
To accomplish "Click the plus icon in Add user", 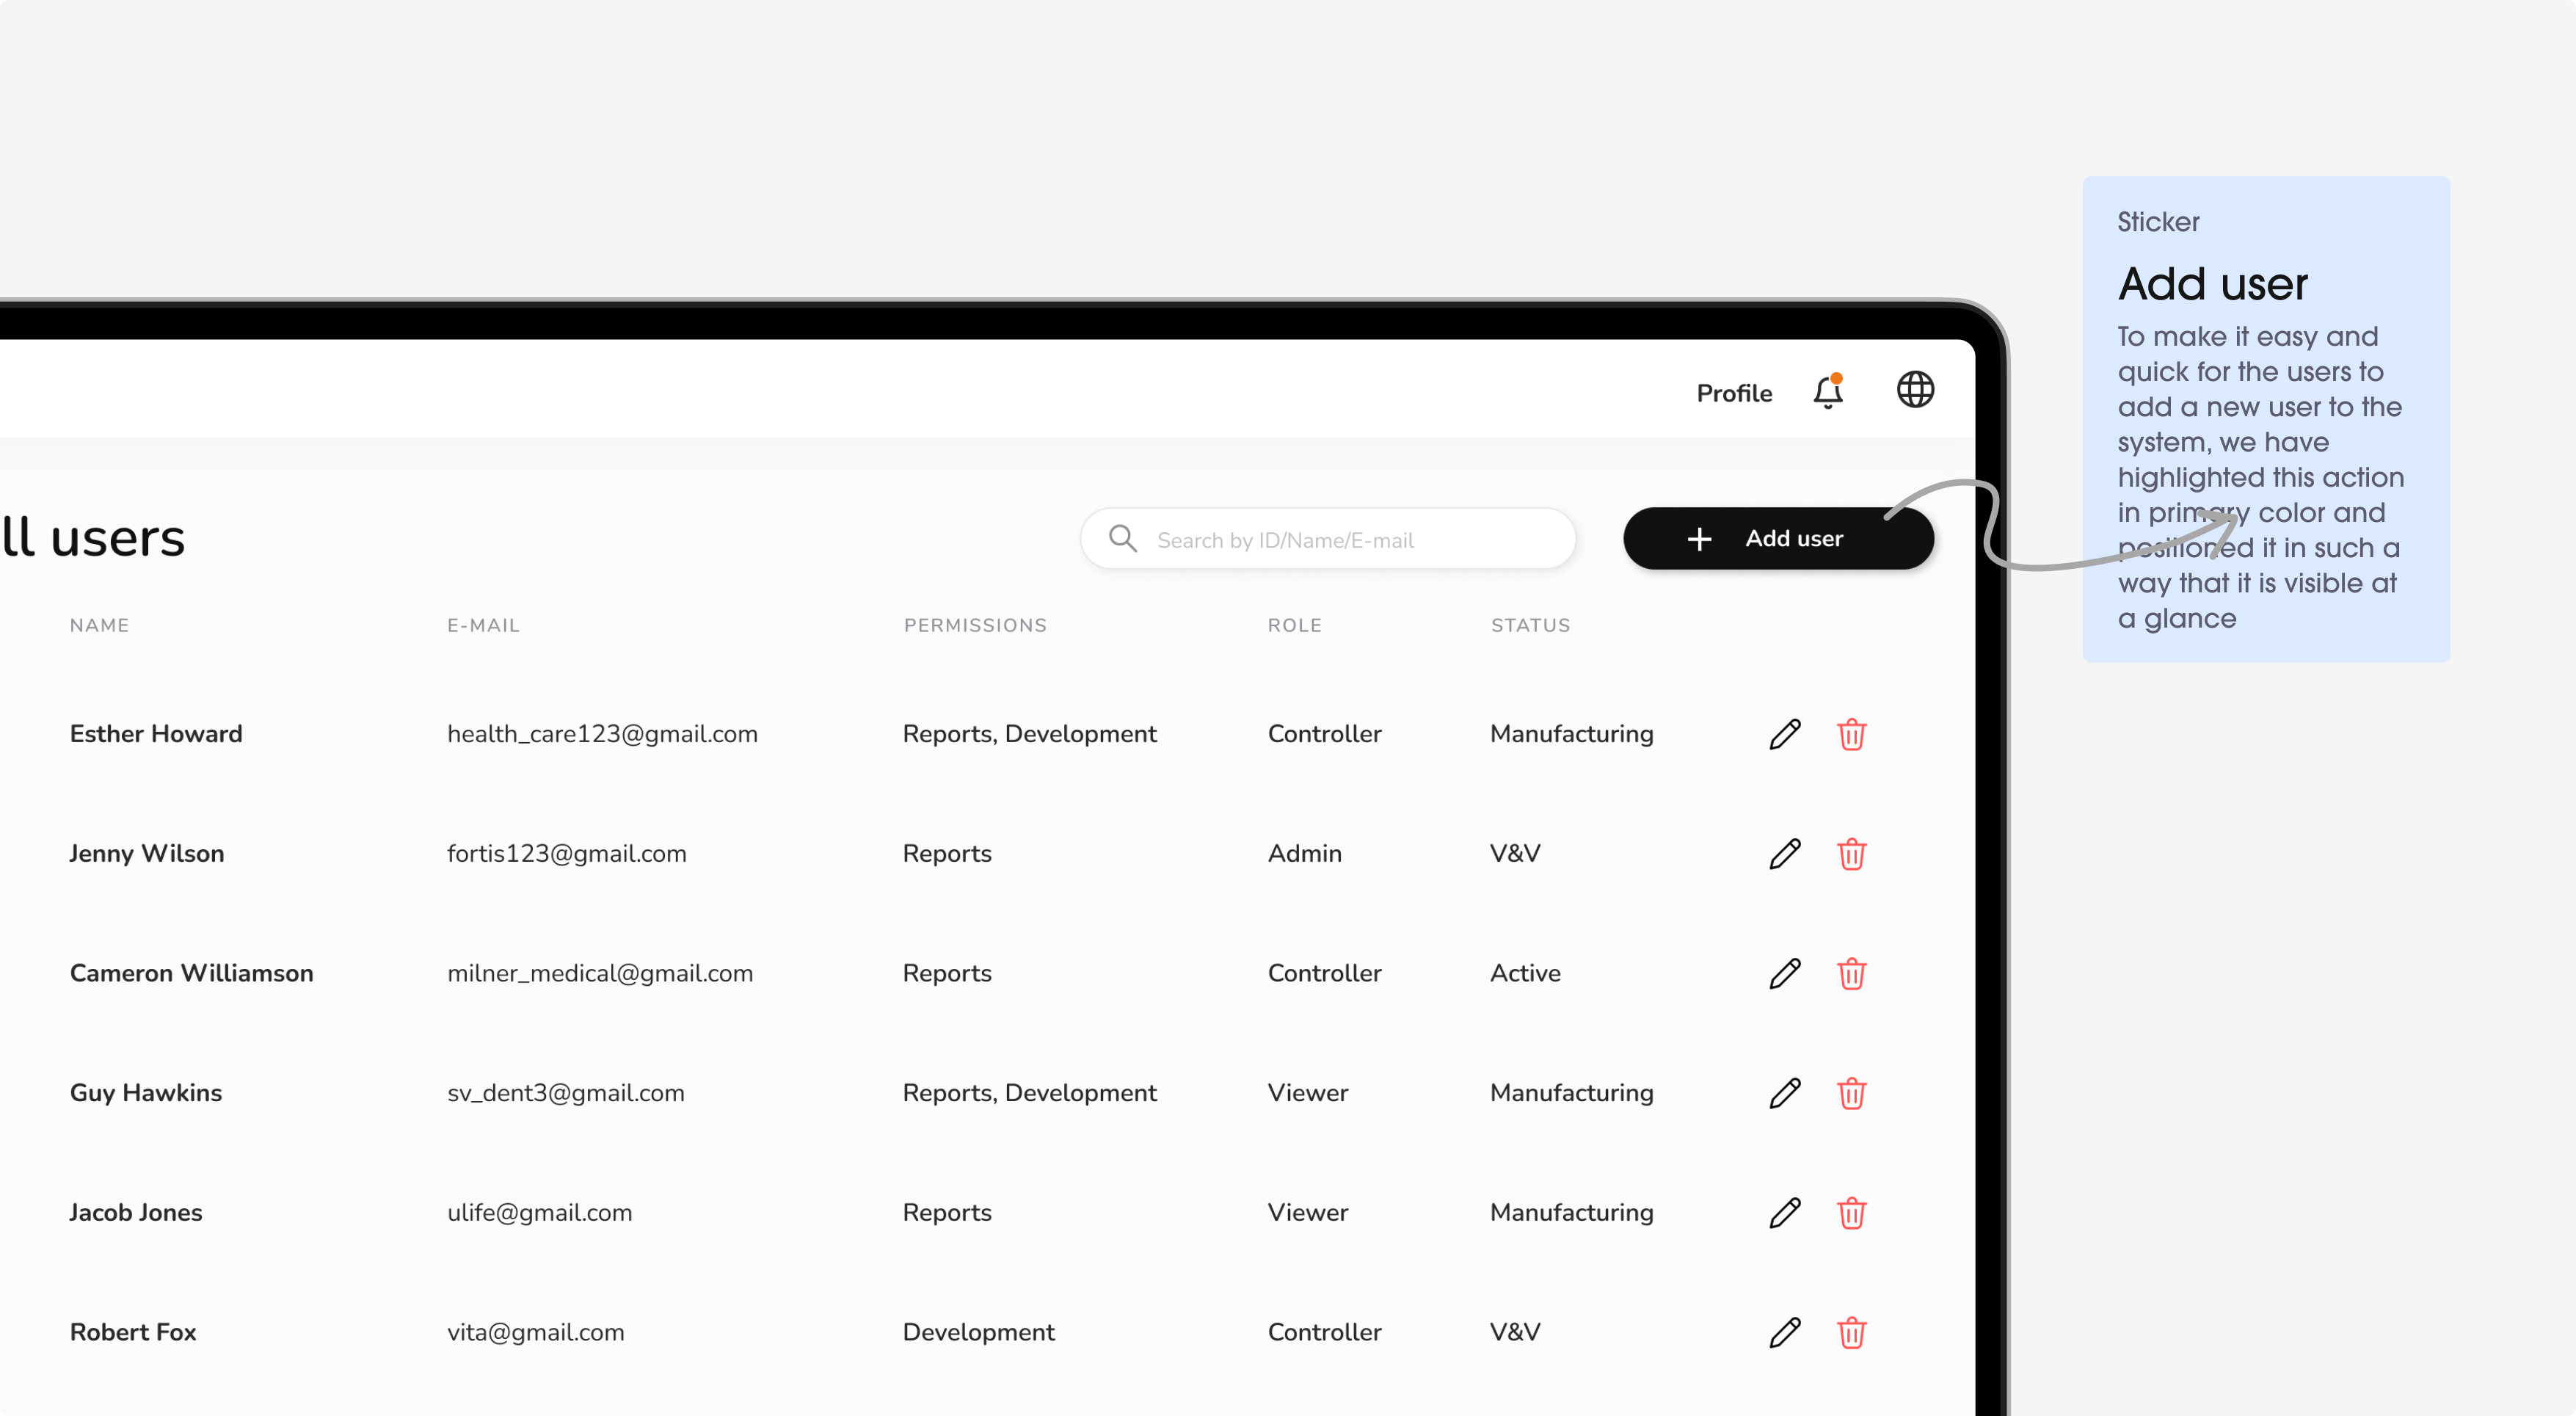I will (x=1699, y=539).
